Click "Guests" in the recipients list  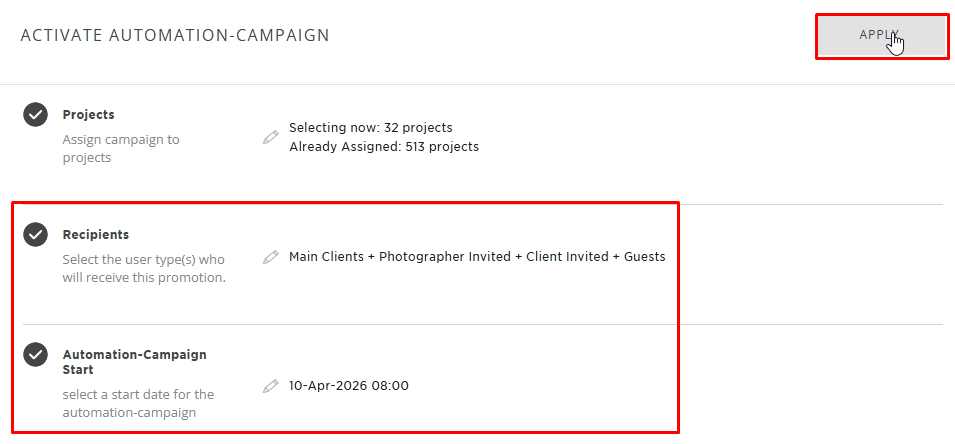644,257
